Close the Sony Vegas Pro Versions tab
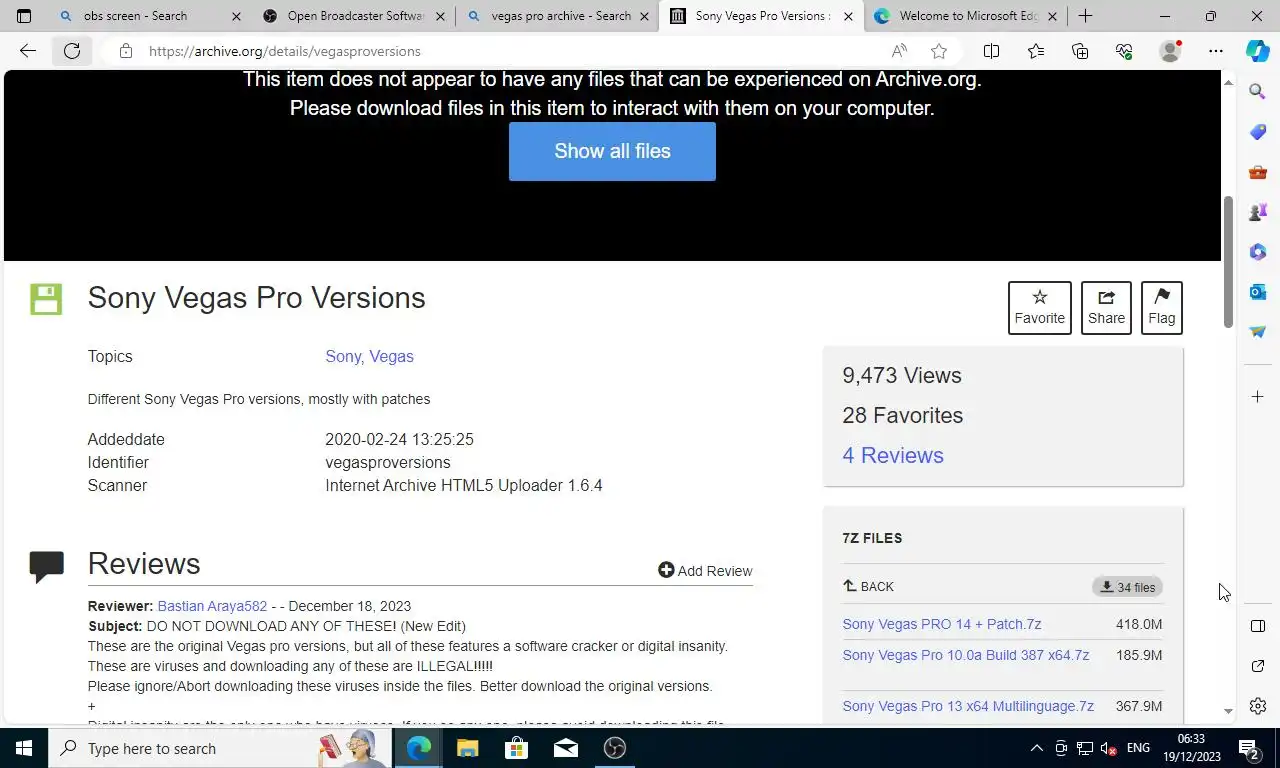The width and height of the screenshot is (1280, 768). click(848, 16)
